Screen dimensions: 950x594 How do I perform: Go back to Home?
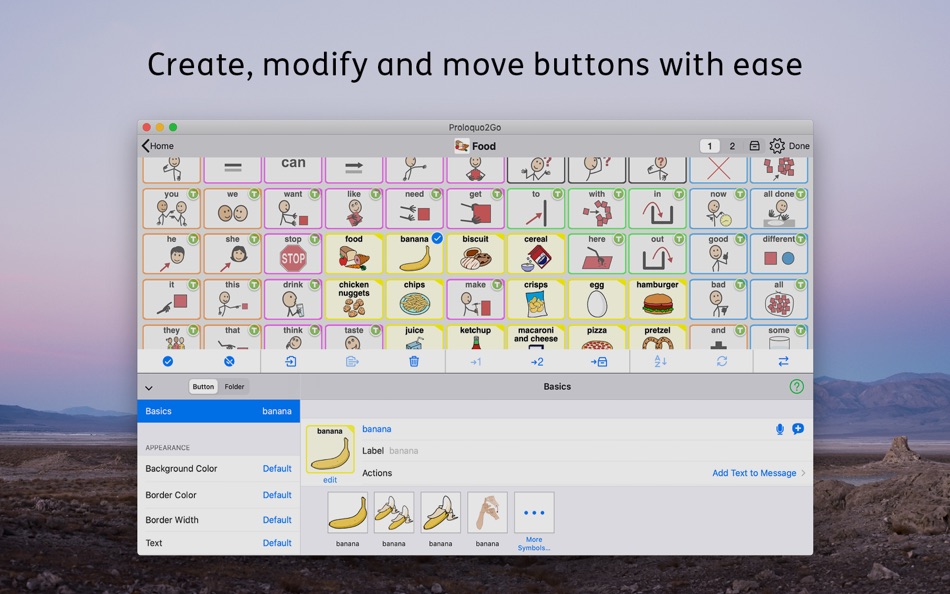point(158,145)
